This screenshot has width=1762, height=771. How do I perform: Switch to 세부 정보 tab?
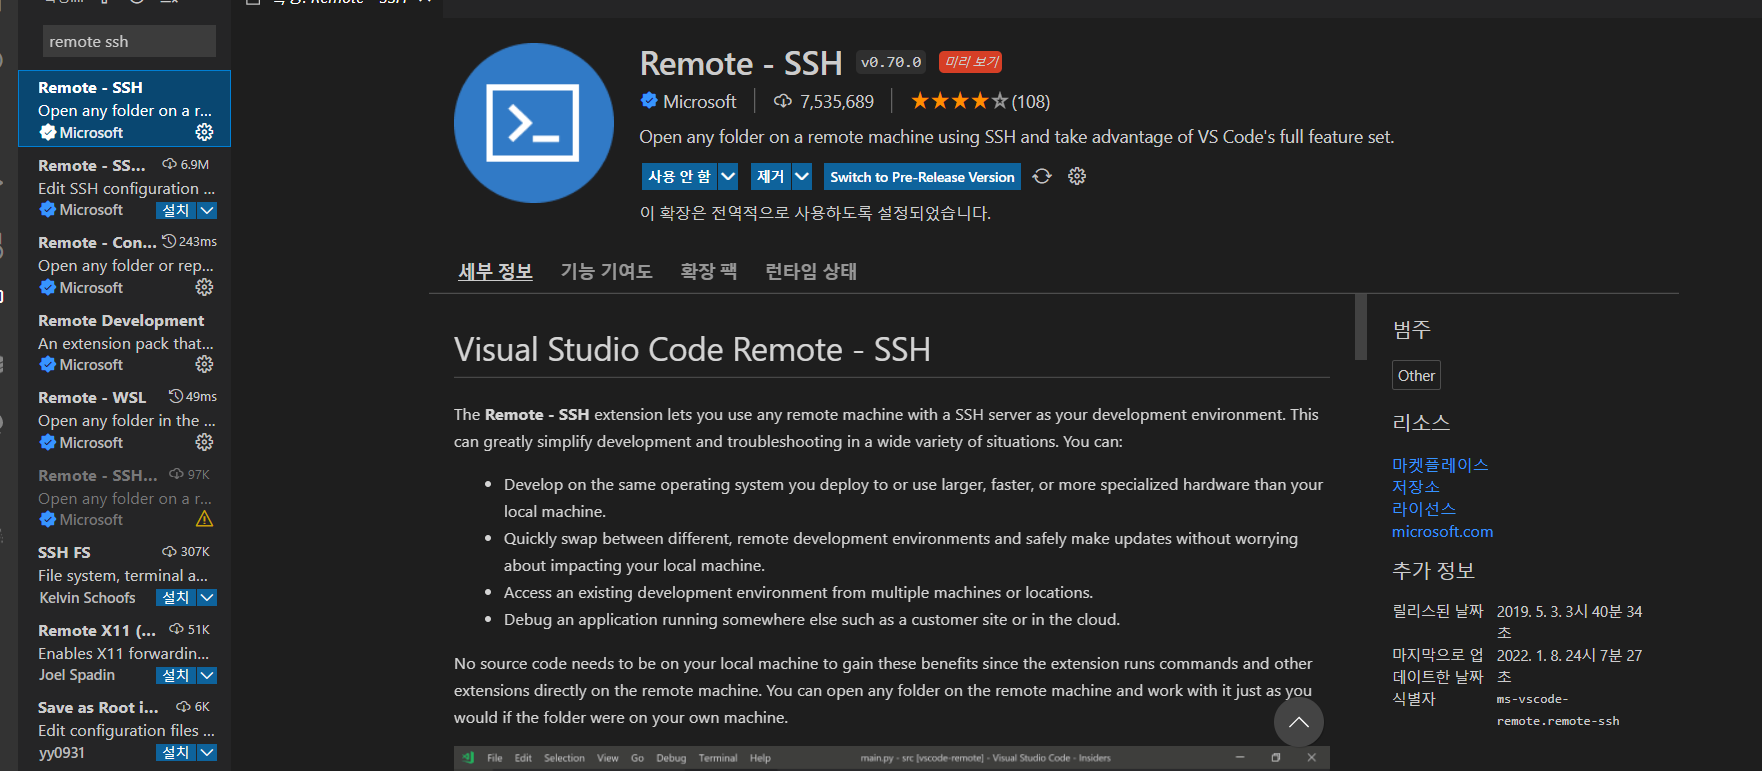(495, 271)
